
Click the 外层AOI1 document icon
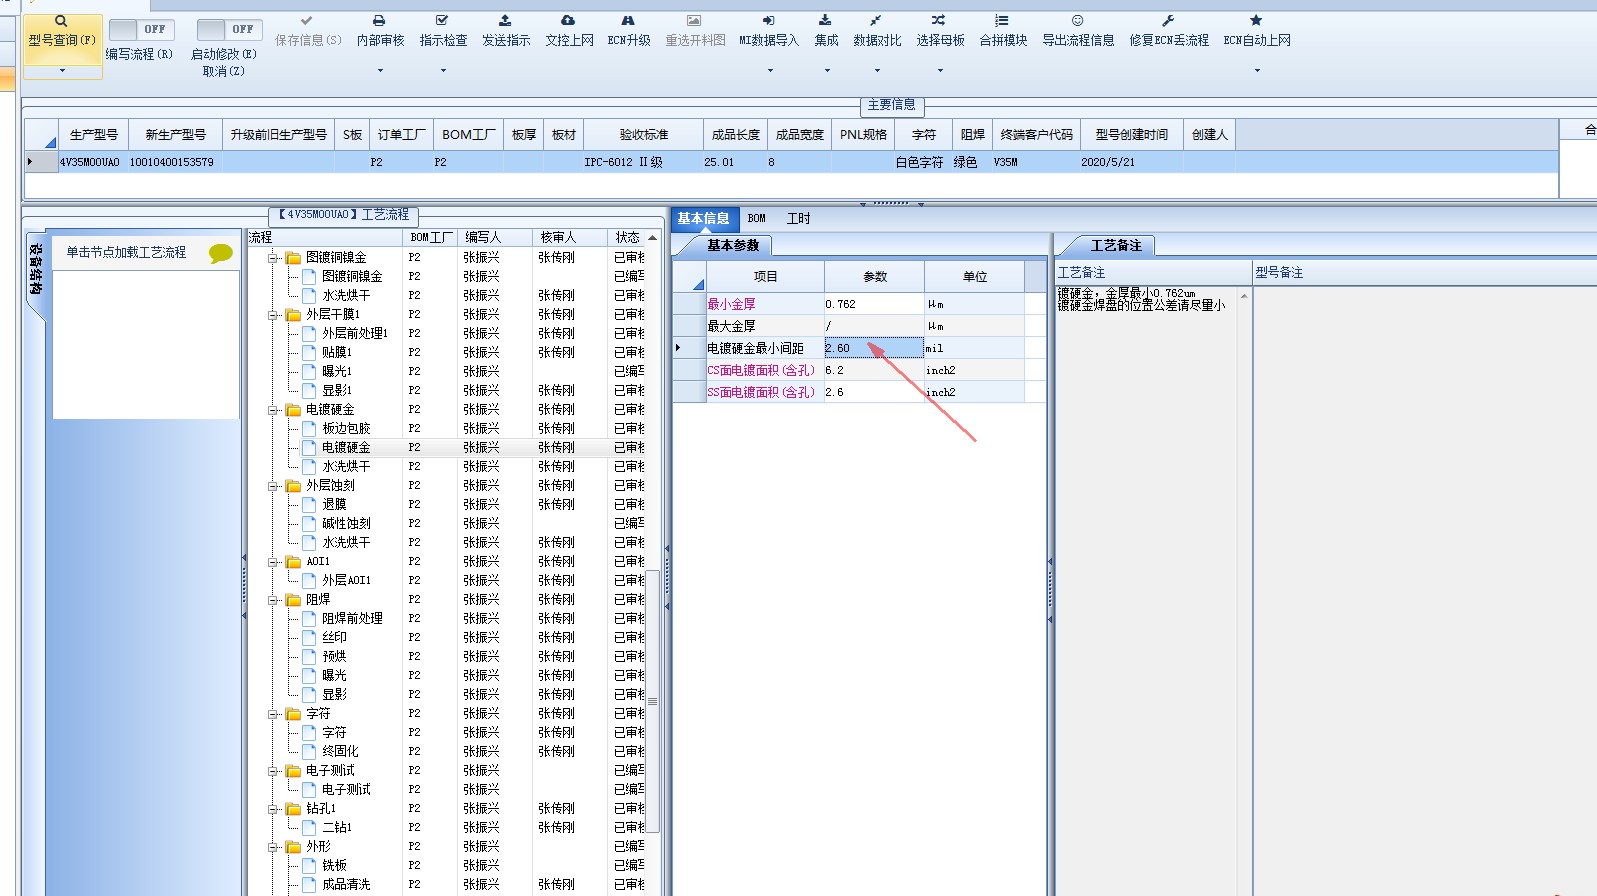(309, 580)
